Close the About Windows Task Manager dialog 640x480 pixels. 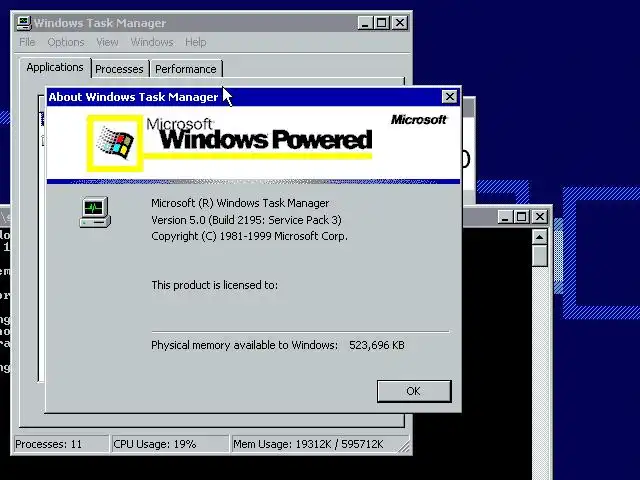tap(449, 97)
